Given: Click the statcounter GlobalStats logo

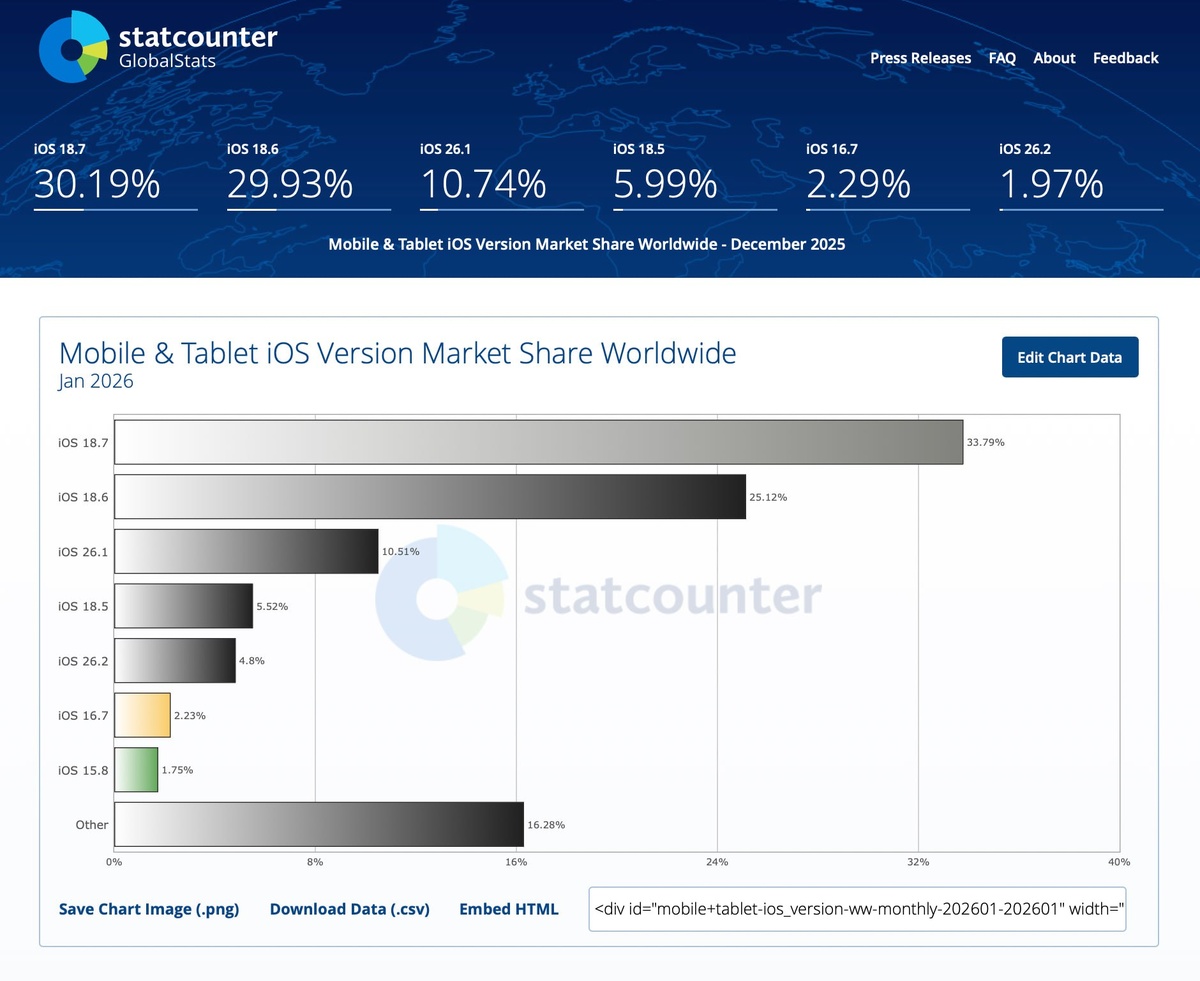Looking at the screenshot, I should pyautogui.click(x=158, y=48).
